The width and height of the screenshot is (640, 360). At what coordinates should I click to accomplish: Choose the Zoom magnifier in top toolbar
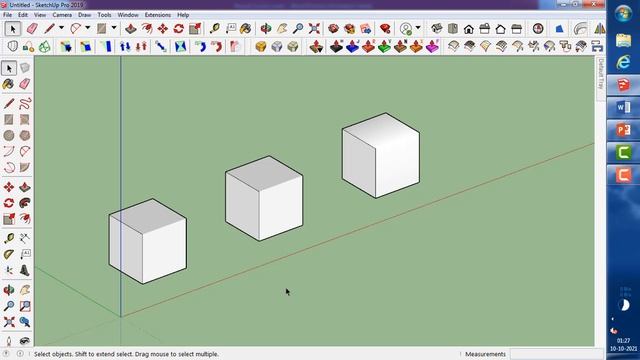[298, 29]
